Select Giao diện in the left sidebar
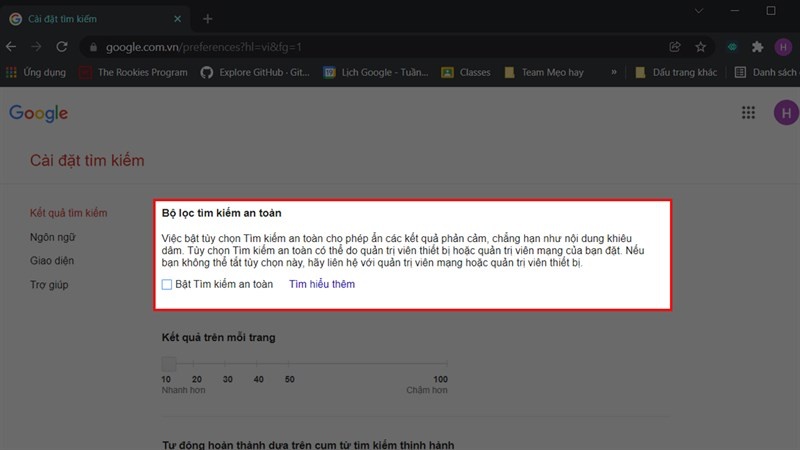 click(x=49, y=261)
